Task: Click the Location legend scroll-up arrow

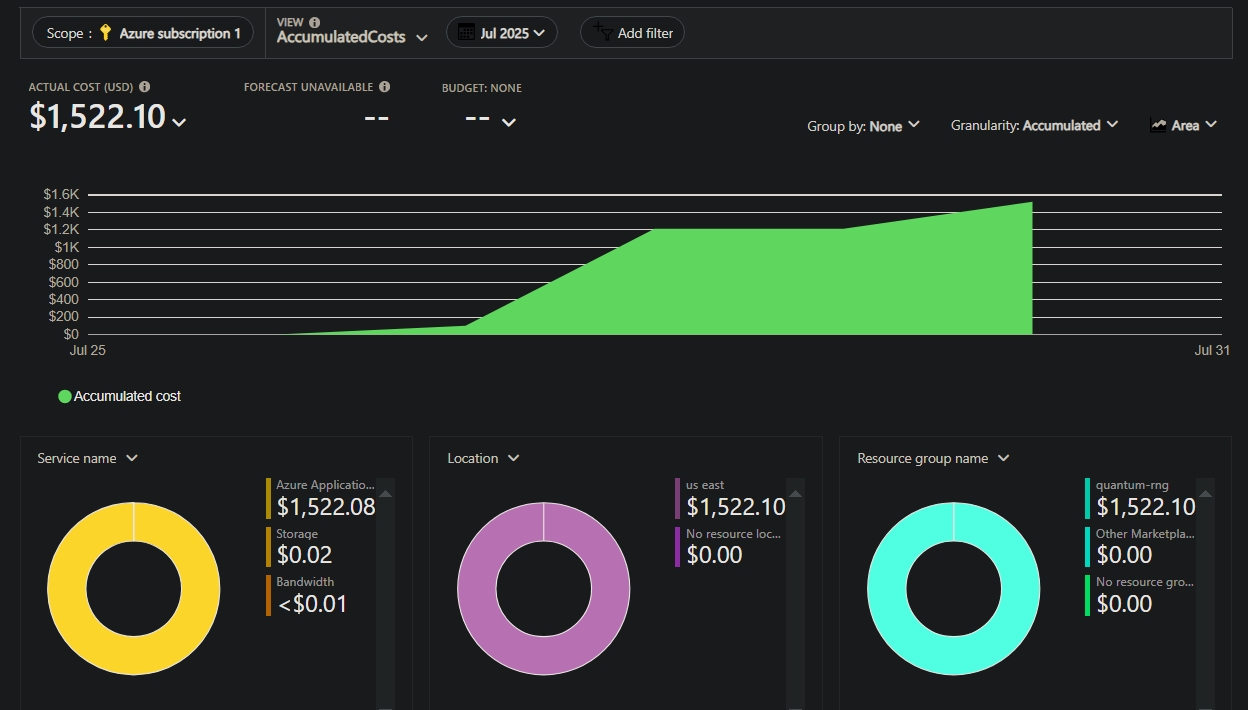Action: pos(796,493)
